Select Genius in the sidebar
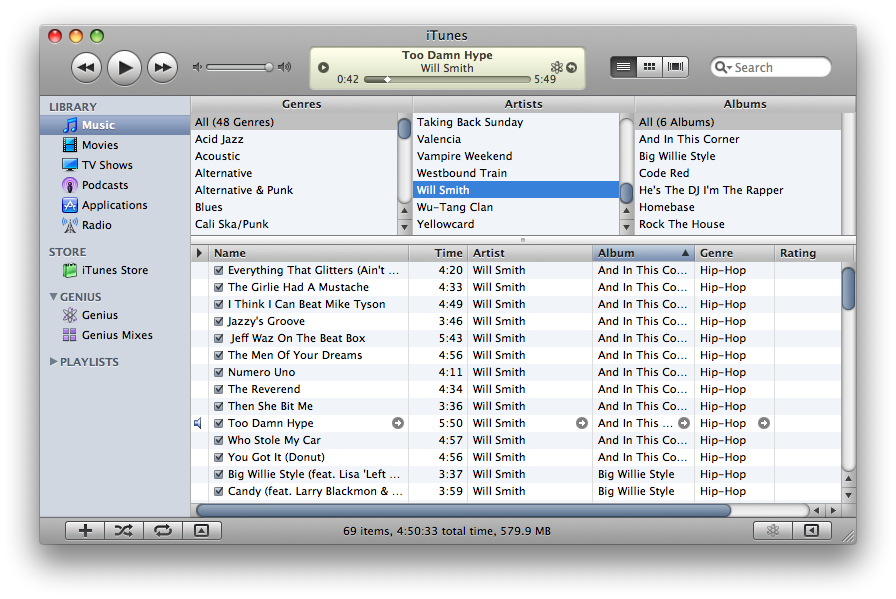Screen dimensions: 896x599 point(115,315)
